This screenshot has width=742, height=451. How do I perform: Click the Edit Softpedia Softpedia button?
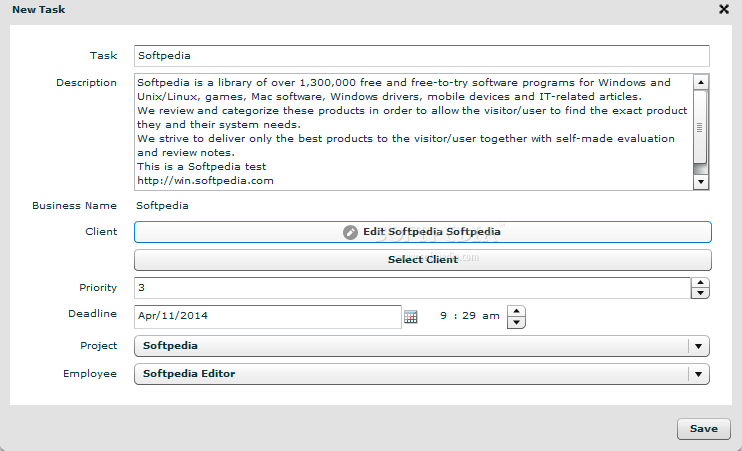coord(423,232)
